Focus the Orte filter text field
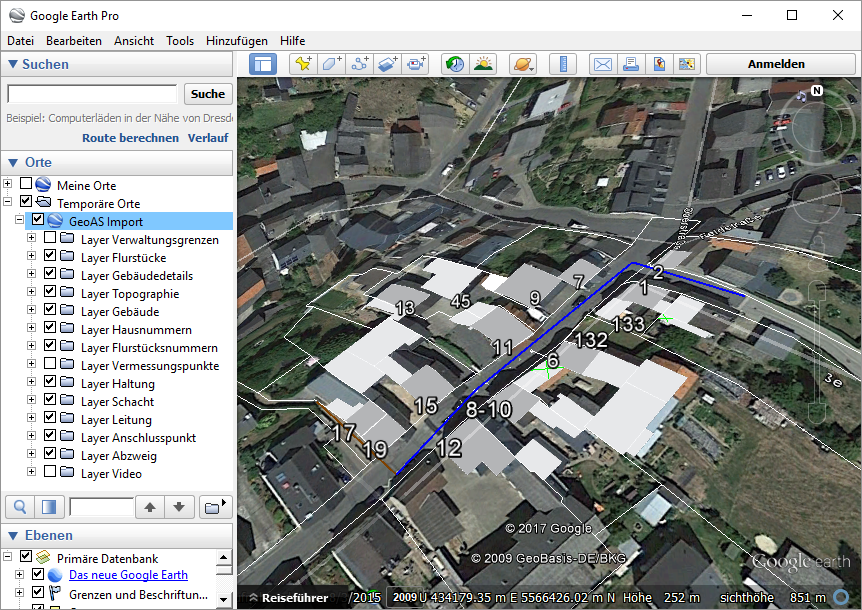The width and height of the screenshot is (862, 610). [x=102, y=507]
